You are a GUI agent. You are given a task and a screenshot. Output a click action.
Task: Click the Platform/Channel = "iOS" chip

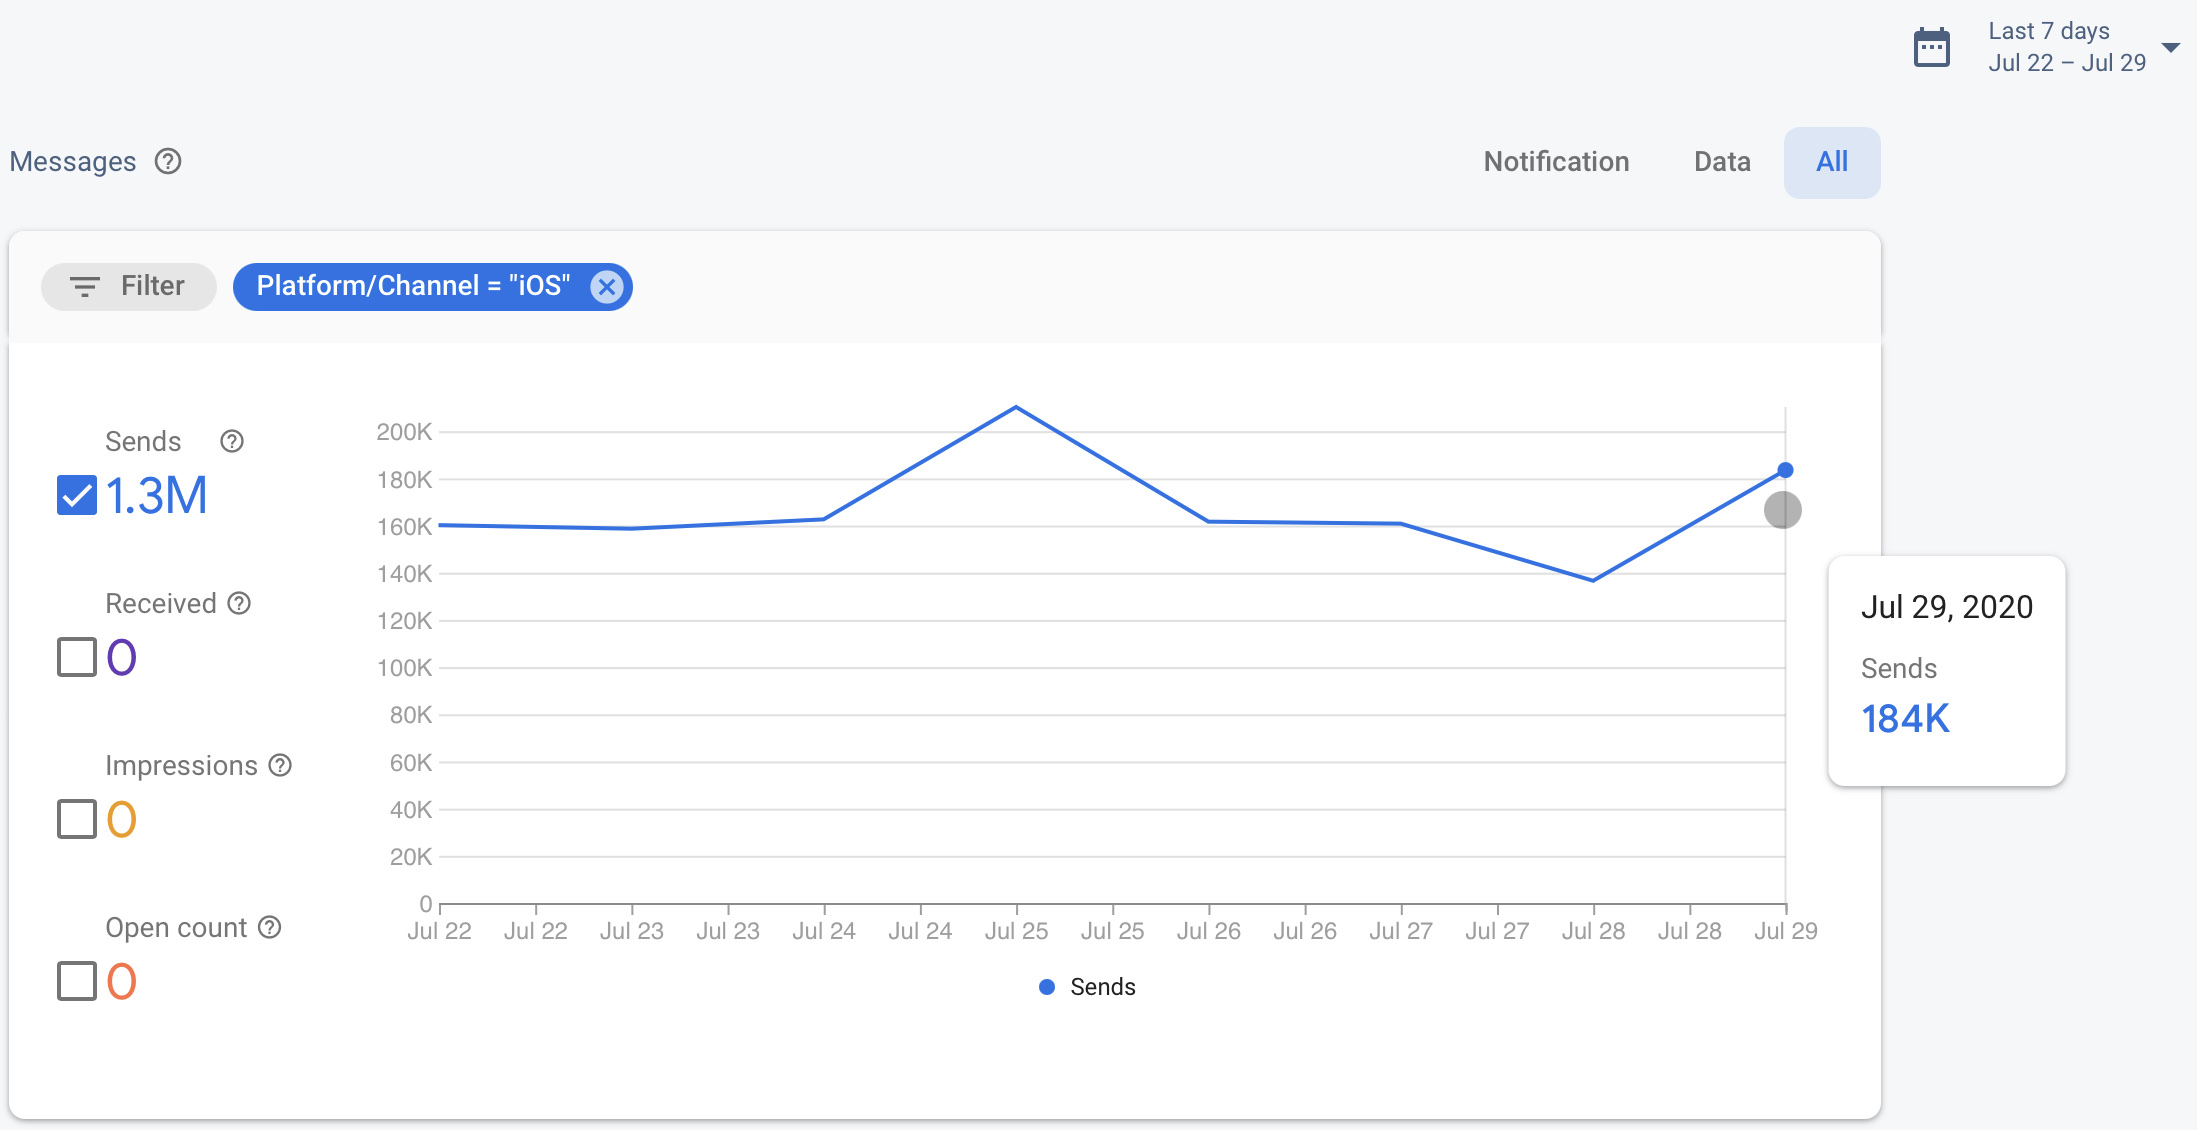pos(413,287)
